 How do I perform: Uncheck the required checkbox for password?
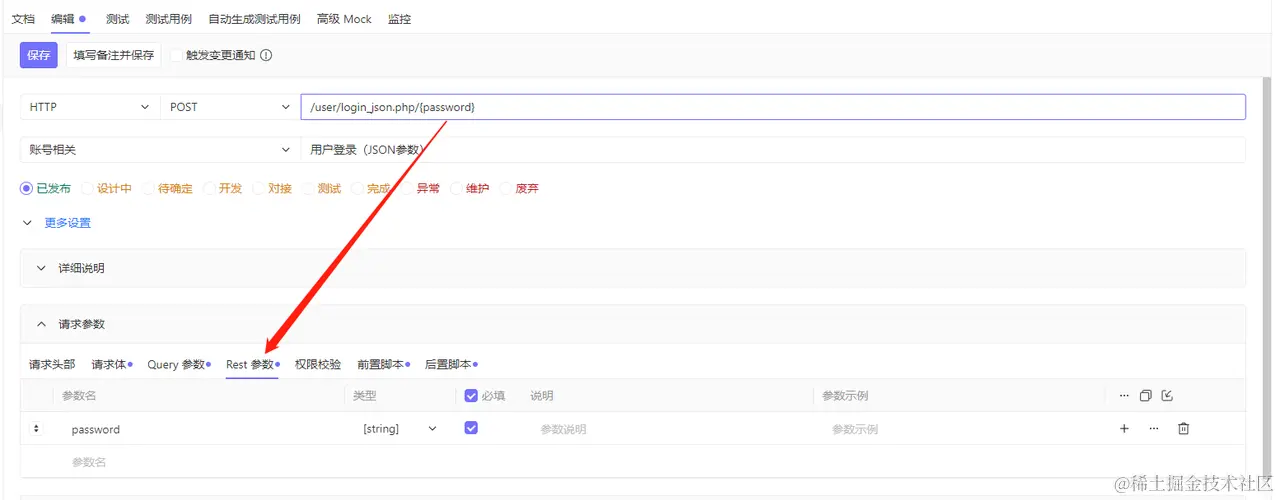(471, 428)
